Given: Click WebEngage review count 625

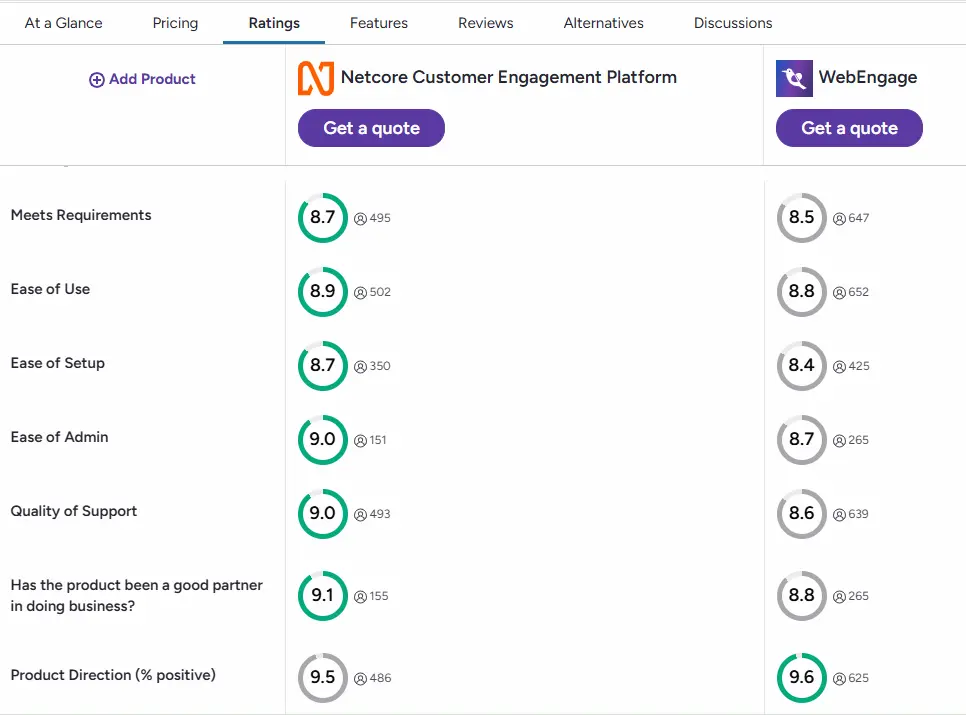Looking at the screenshot, I should [859, 678].
